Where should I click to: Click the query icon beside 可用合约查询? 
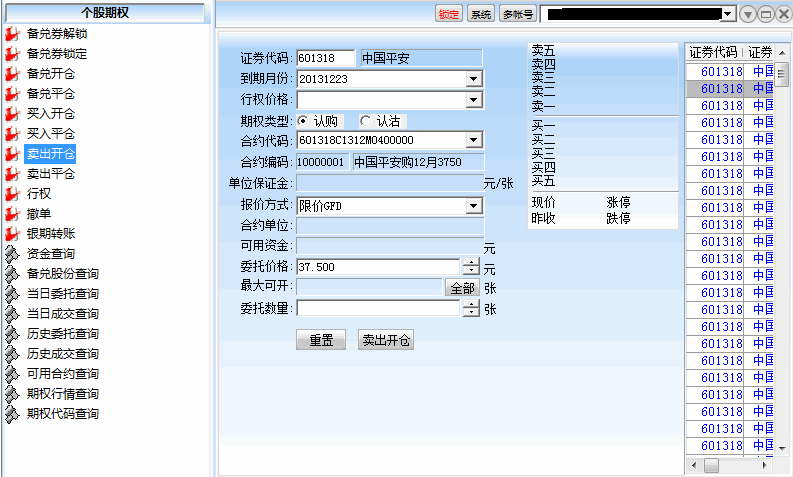(x=12, y=374)
